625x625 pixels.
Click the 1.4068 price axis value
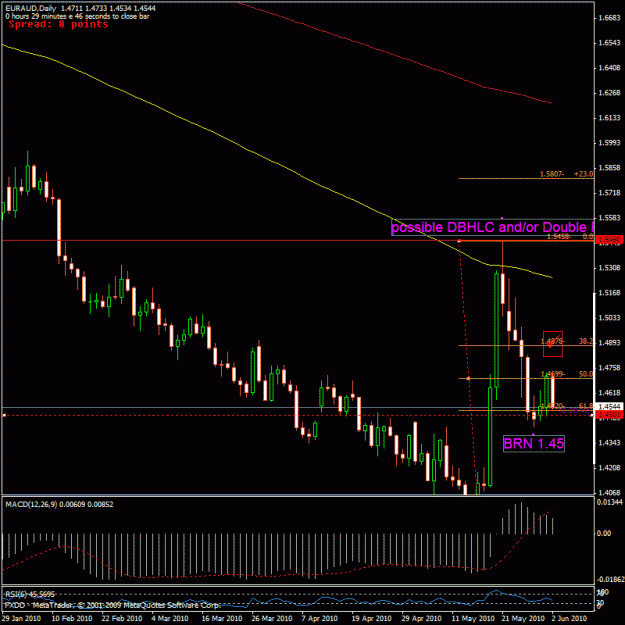click(610, 493)
